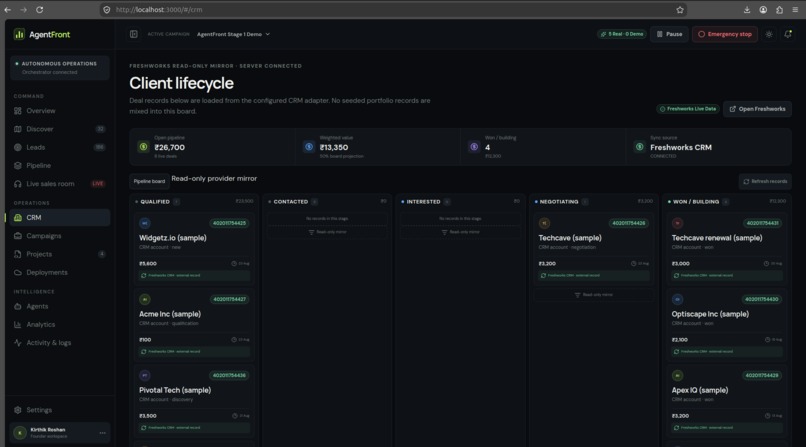Open the browser downloads icon
806x447 pixels.
tap(747, 10)
